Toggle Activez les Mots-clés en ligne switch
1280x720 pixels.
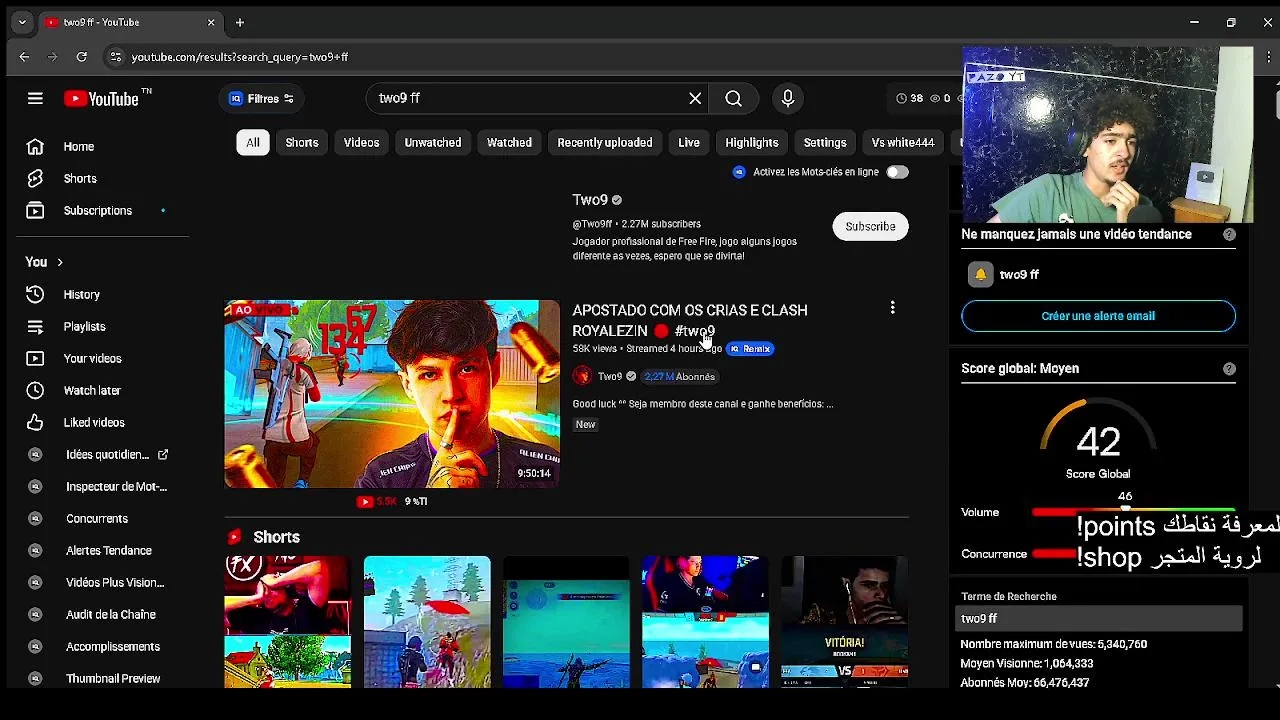(x=897, y=172)
